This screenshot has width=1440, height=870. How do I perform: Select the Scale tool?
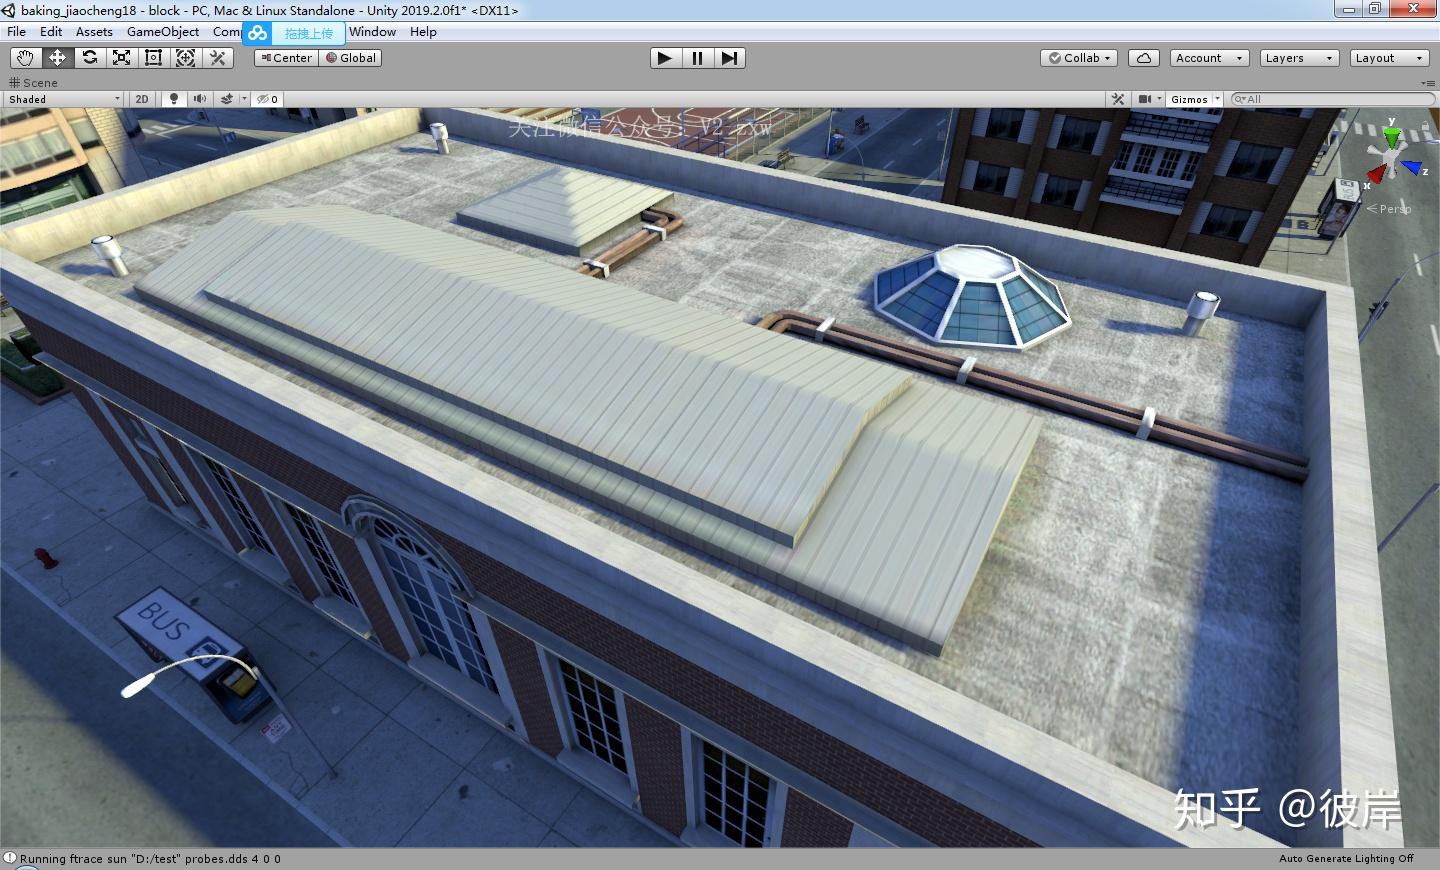coord(122,58)
